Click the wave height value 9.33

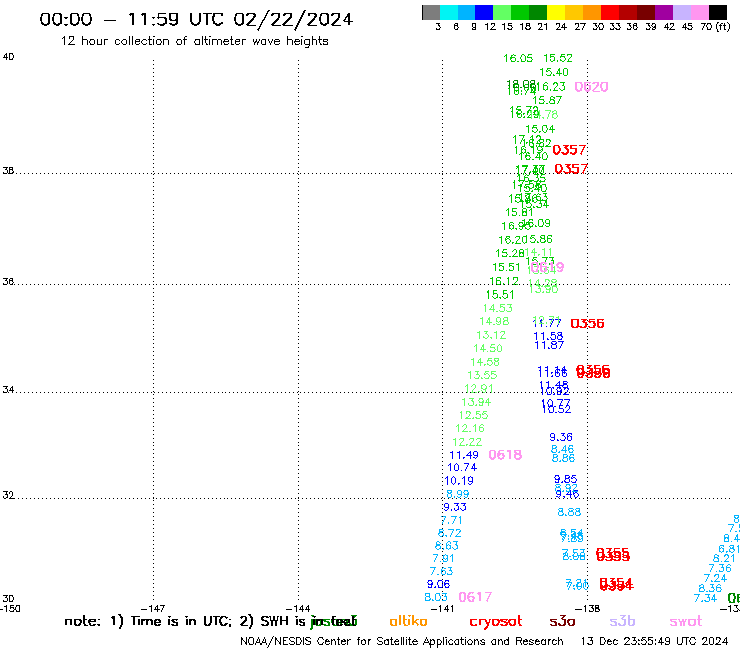point(455,507)
